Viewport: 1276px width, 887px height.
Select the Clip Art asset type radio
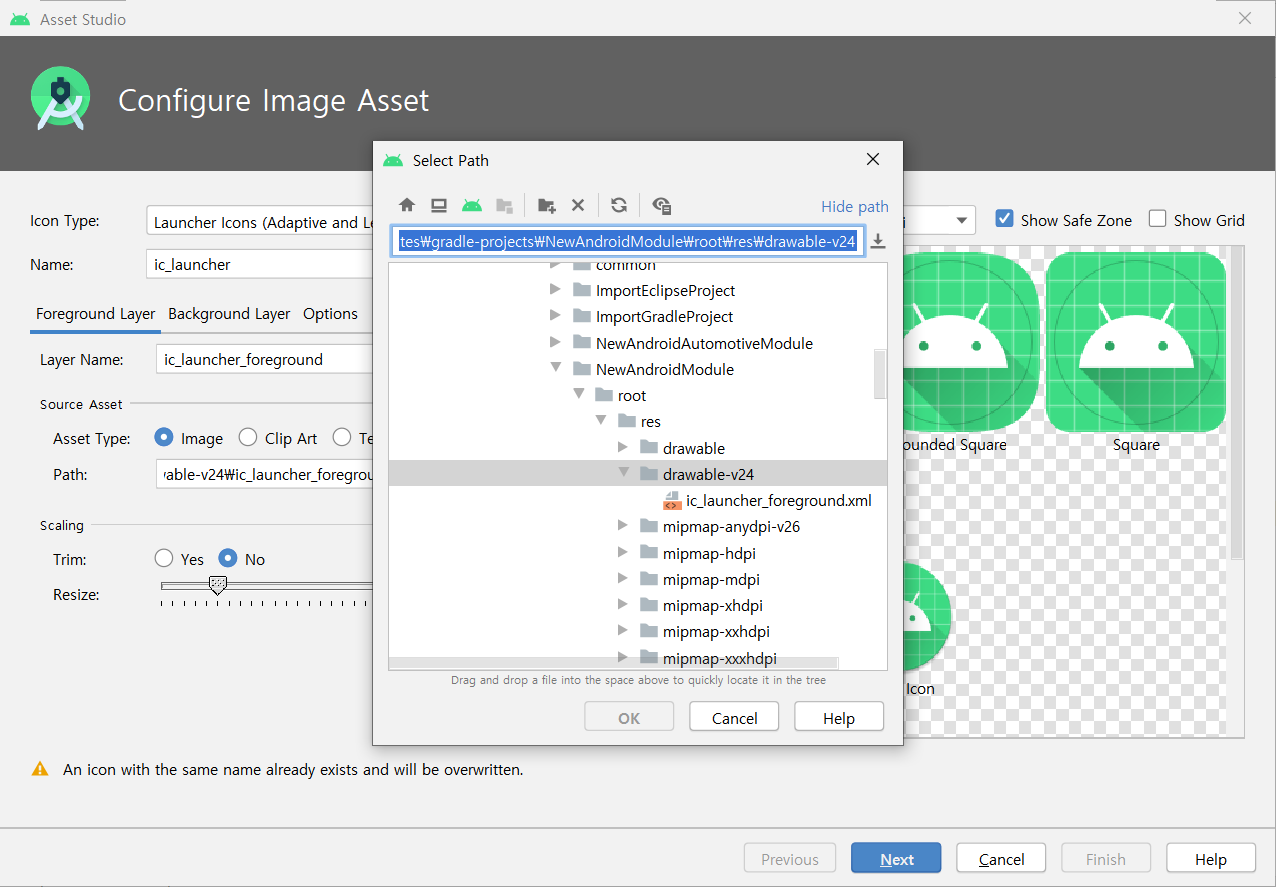247,438
